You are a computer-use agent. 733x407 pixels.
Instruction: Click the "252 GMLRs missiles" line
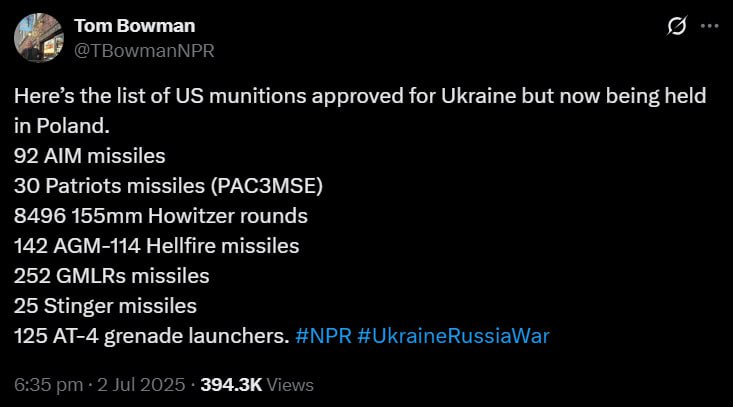coord(112,276)
